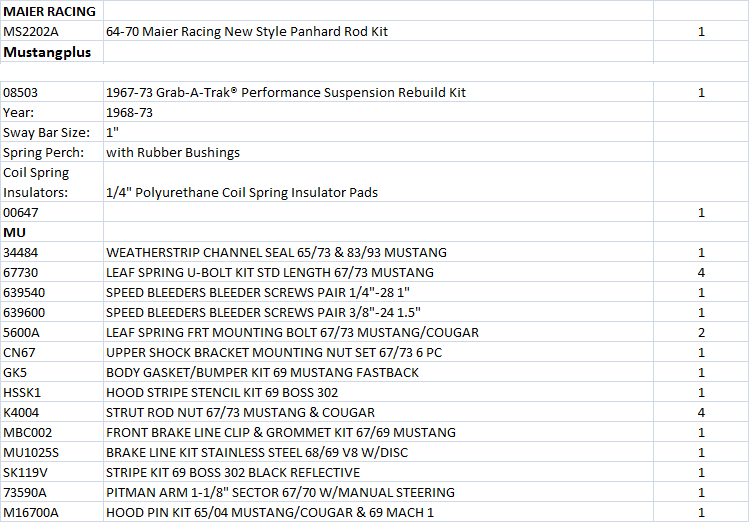Select quantity 1 in 00647 row
Viewport: 749px width, 522px height.
[x=701, y=212]
